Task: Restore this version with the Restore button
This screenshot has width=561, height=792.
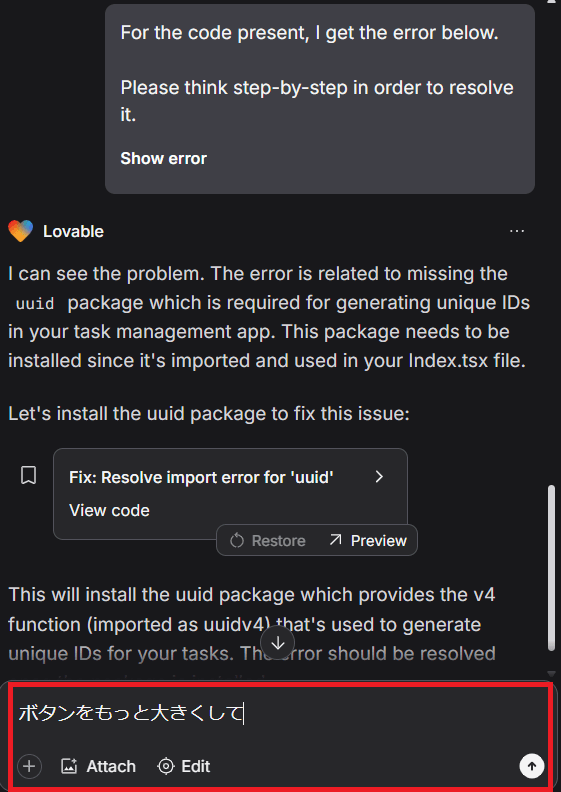Action: click(x=268, y=540)
